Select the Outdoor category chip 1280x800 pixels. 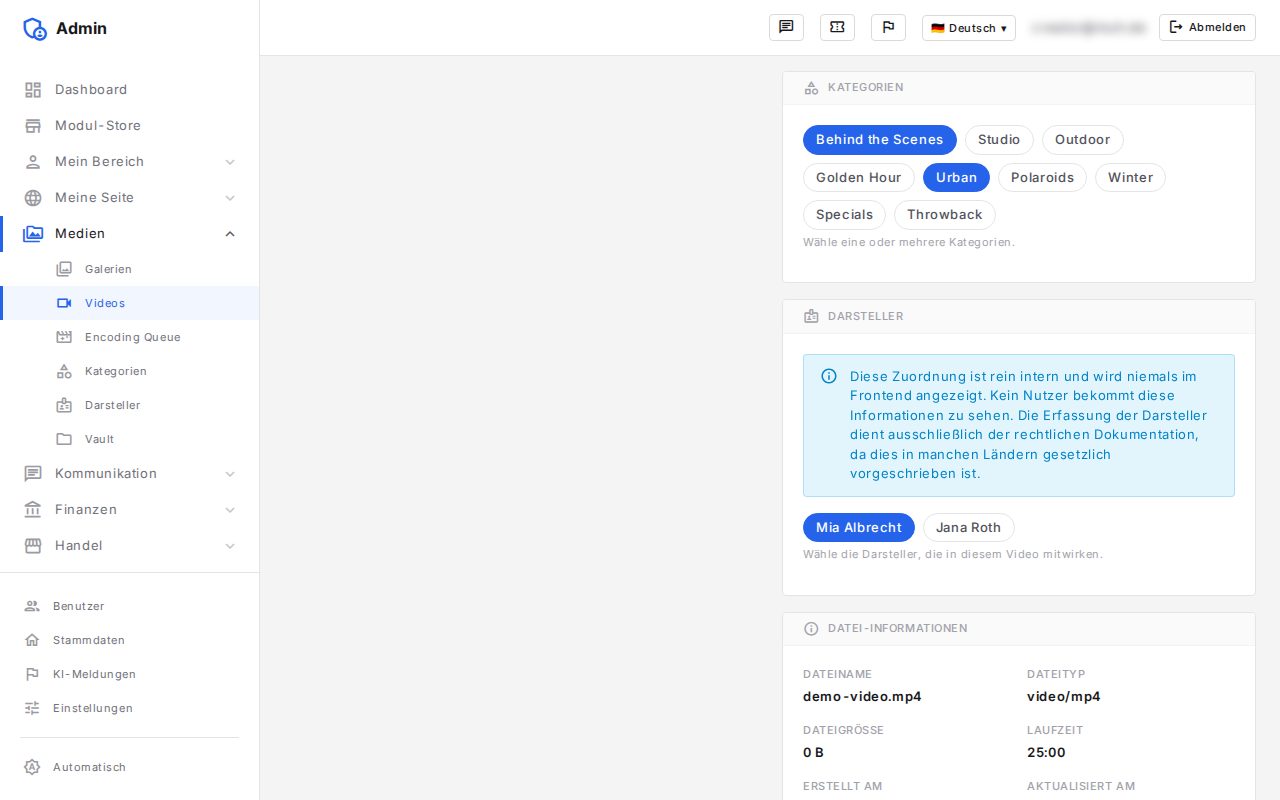1083,140
